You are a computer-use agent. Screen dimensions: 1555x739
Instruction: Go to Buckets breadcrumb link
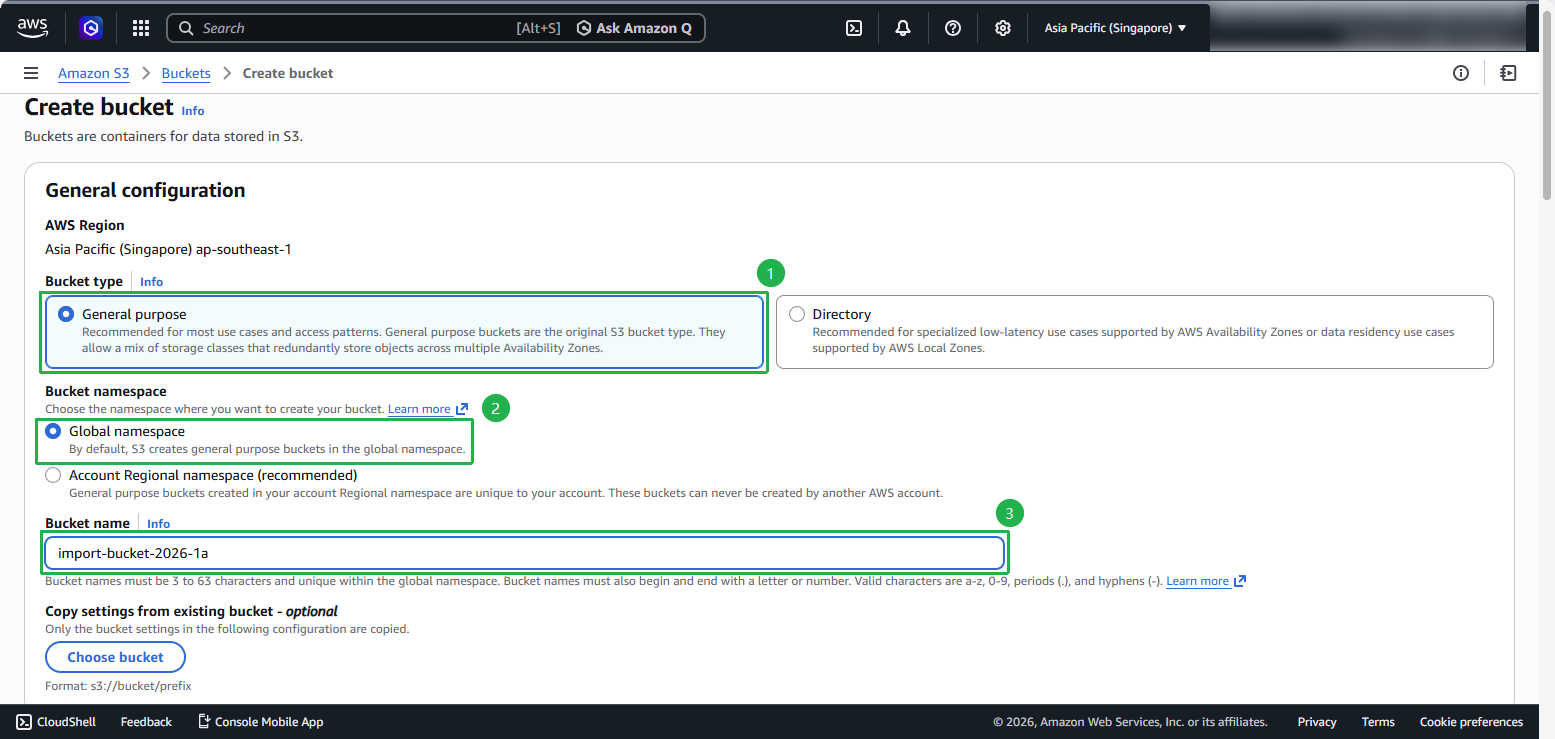186,73
